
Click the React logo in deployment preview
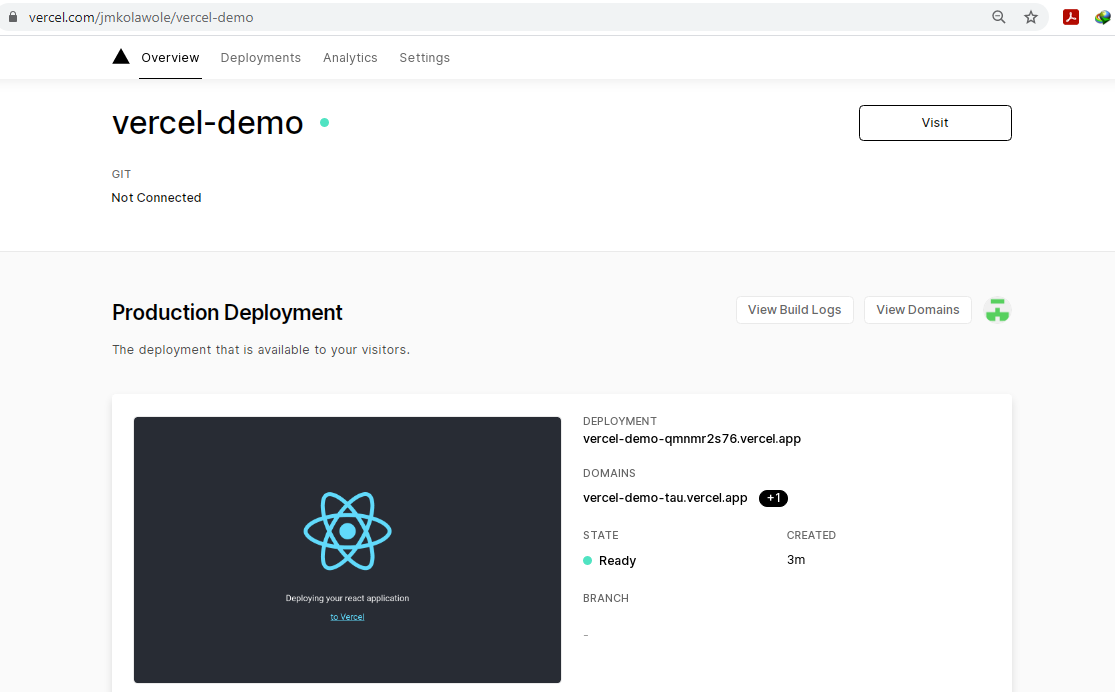[x=347, y=531]
